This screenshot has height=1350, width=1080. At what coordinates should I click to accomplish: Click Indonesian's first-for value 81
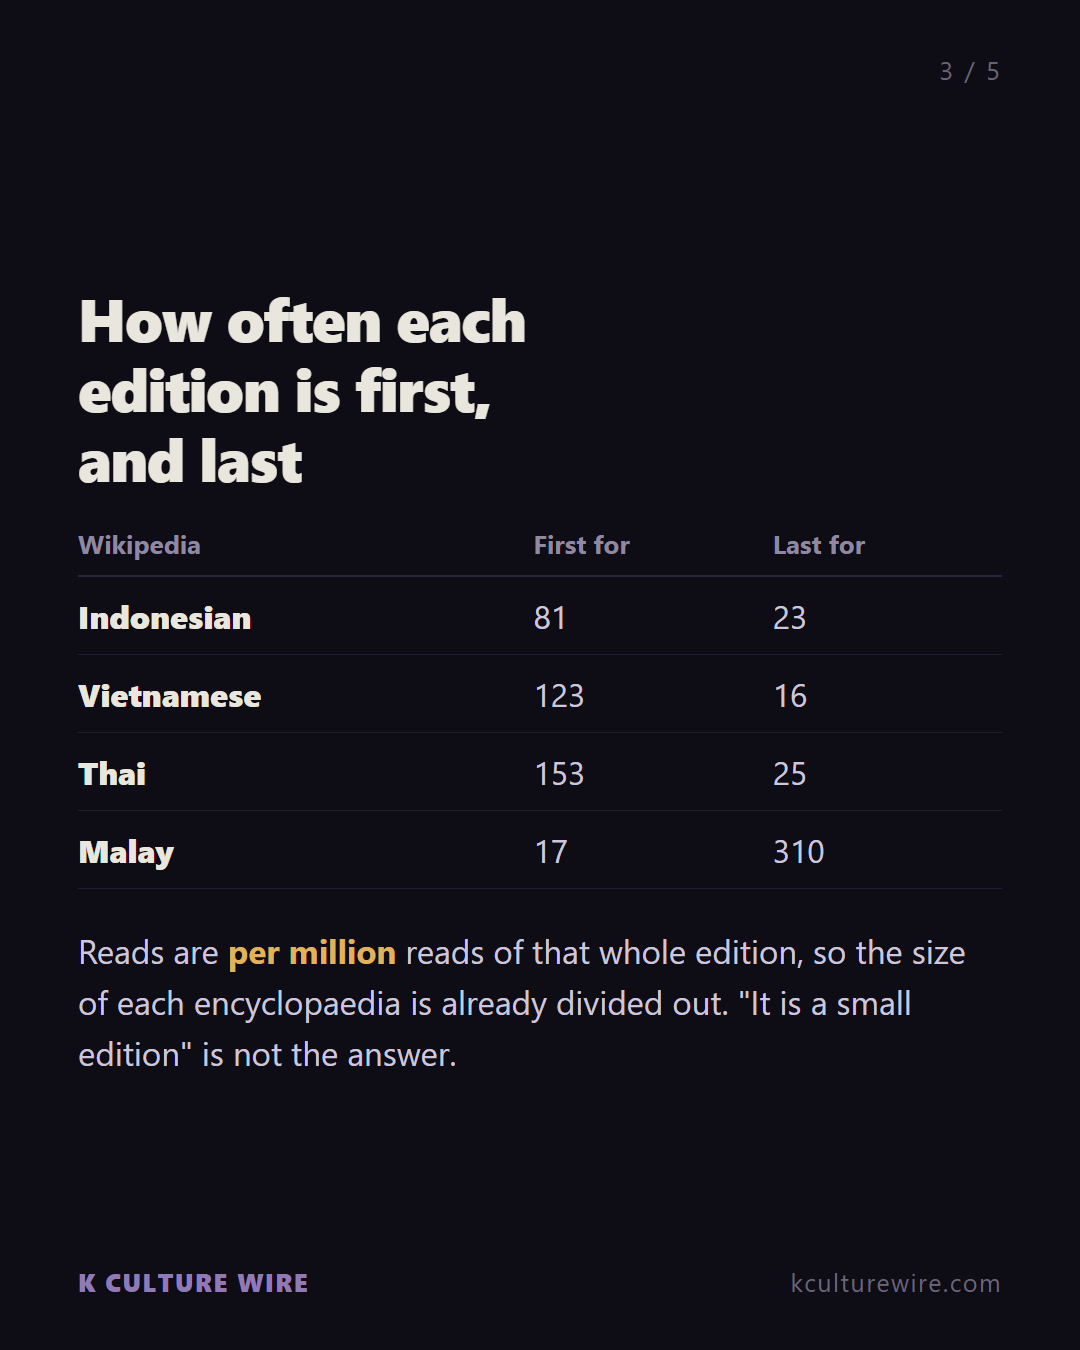[x=550, y=618]
